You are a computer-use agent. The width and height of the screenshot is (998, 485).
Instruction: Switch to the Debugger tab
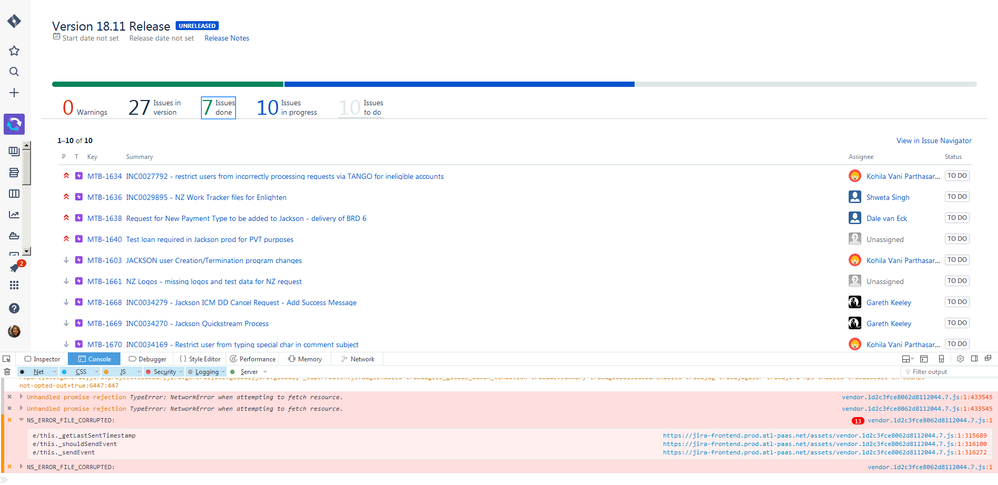146,359
